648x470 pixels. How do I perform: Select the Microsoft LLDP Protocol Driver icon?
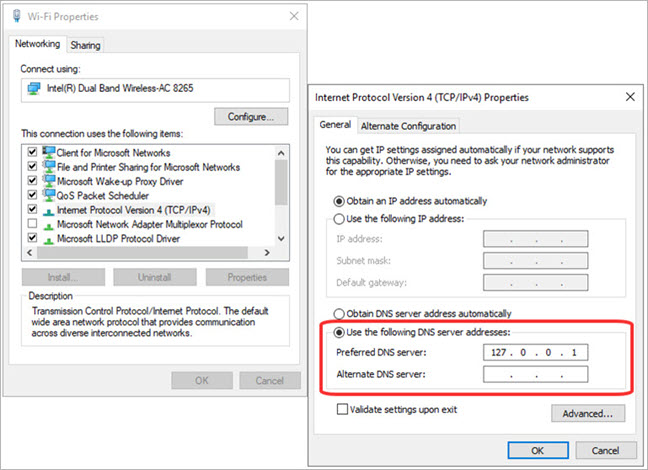pyautogui.click(x=47, y=239)
